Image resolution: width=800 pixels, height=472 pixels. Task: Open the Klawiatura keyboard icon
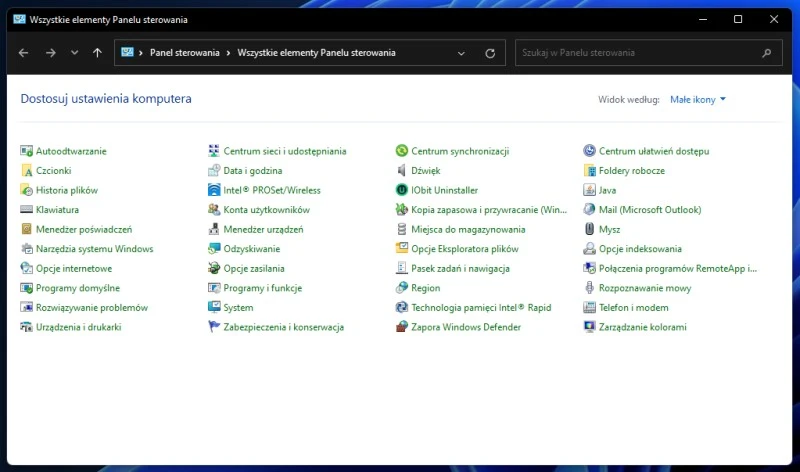point(27,210)
